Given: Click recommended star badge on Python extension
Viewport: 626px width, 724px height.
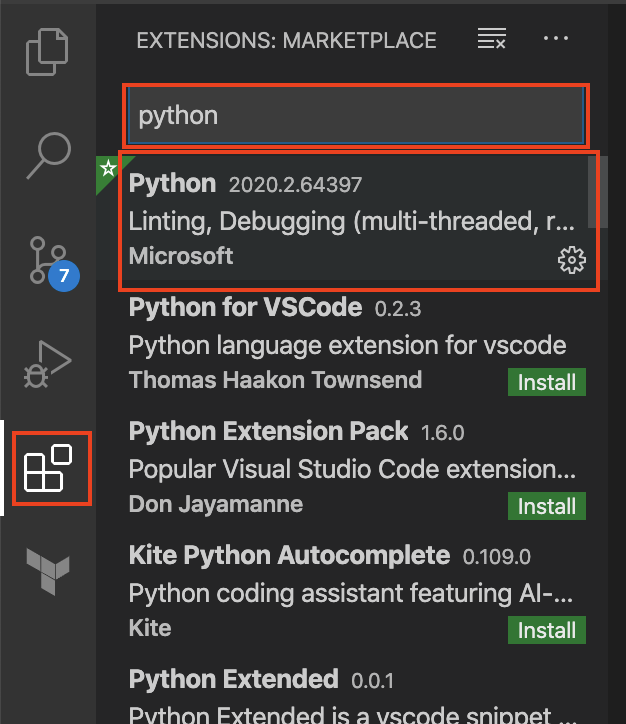Looking at the screenshot, I should tap(108, 168).
